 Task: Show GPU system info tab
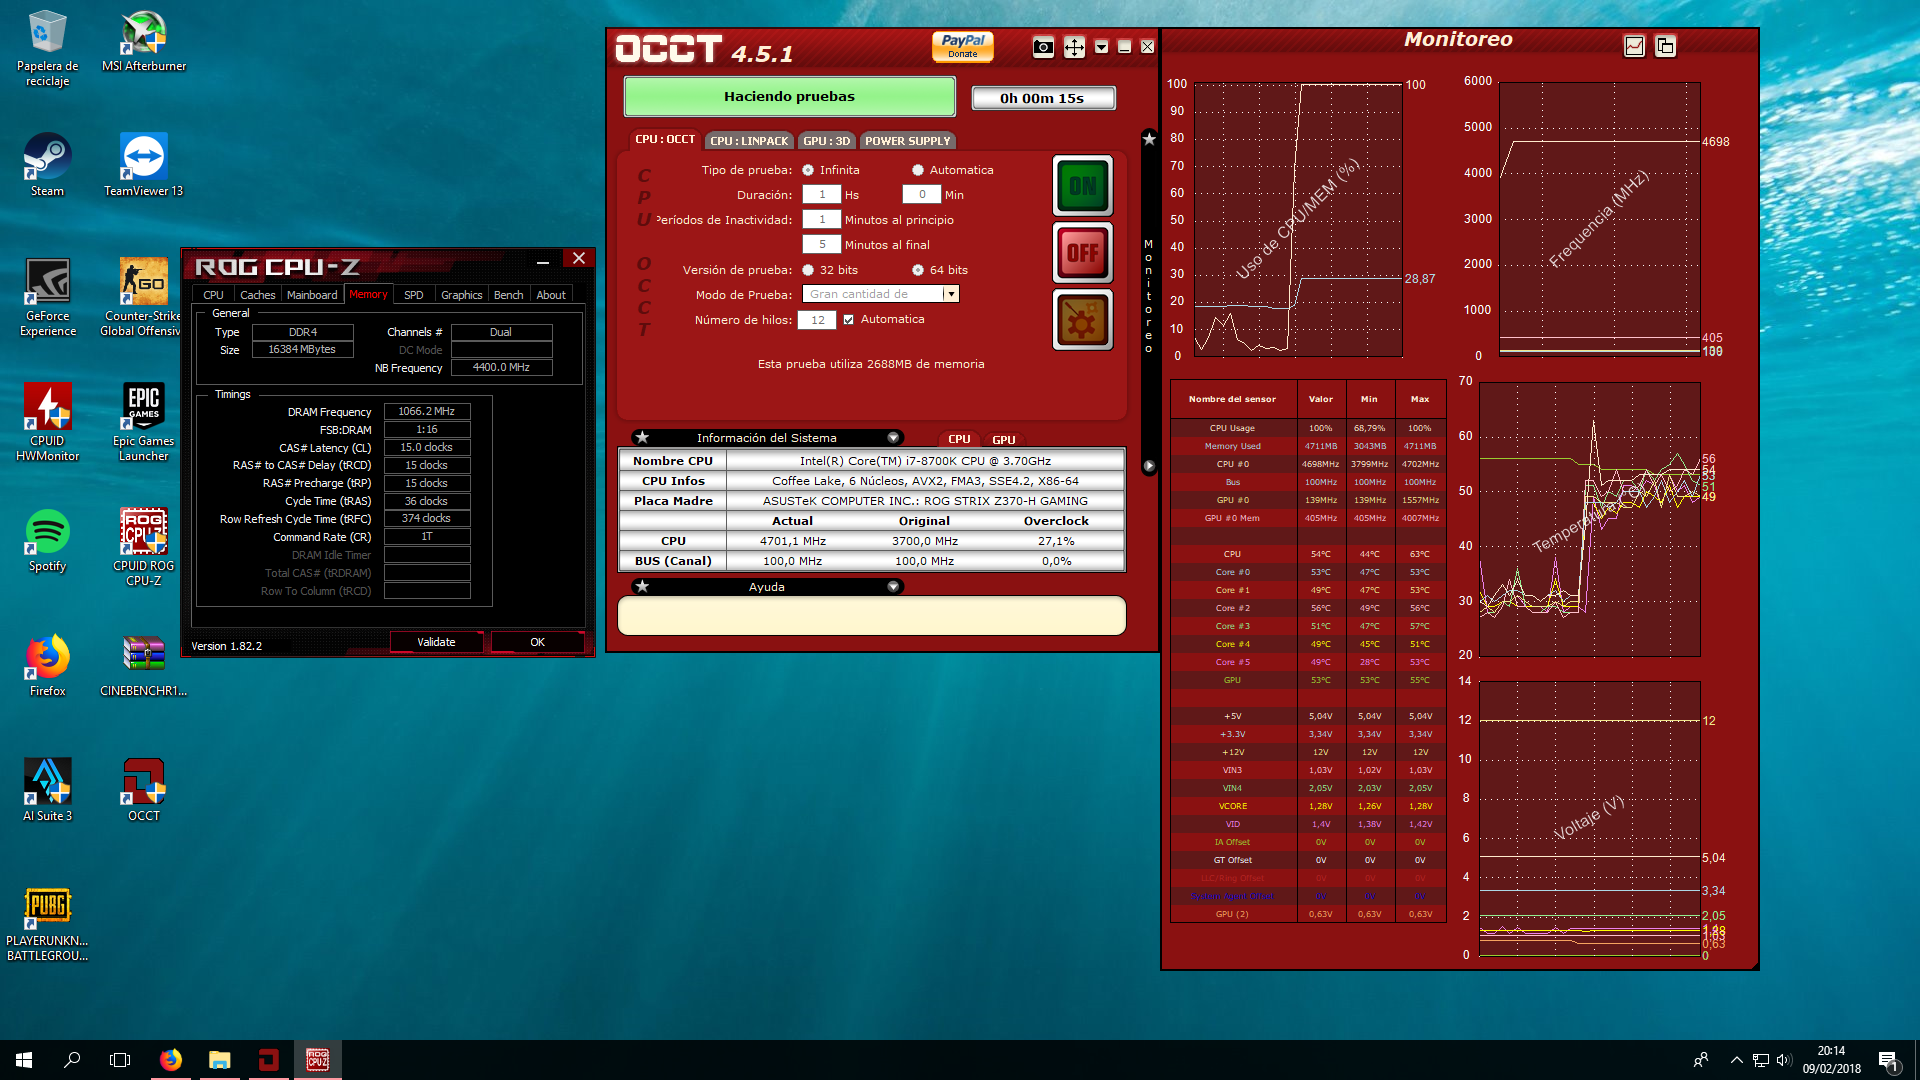click(x=1003, y=440)
